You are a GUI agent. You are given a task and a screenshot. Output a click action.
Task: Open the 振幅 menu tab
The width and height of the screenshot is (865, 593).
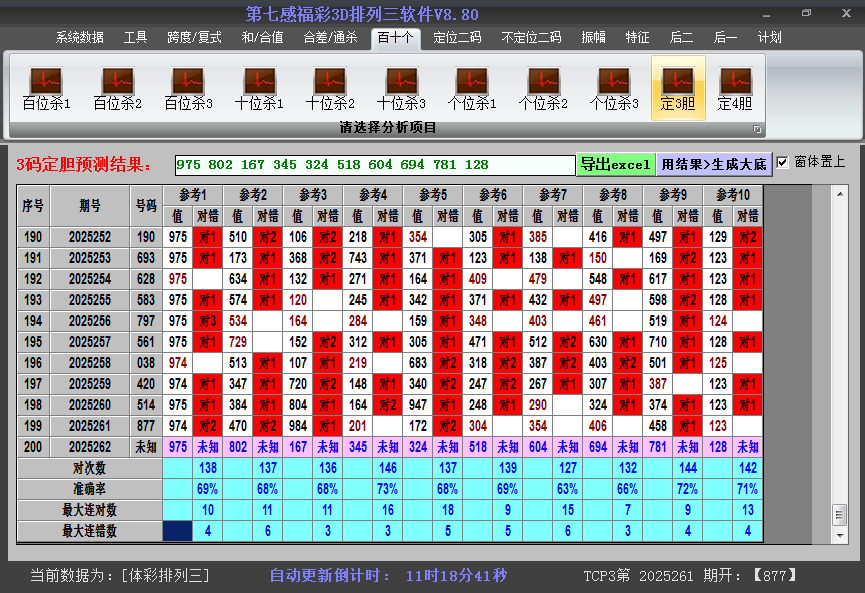594,38
